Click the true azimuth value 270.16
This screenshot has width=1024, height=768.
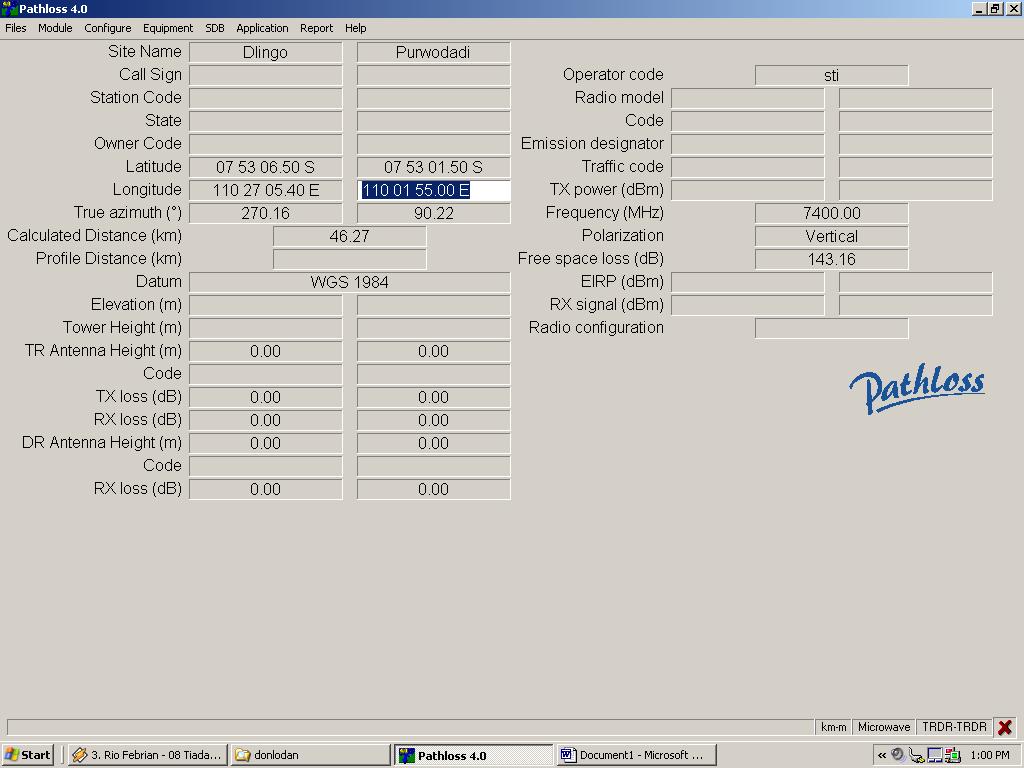click(x=265, y=213)
